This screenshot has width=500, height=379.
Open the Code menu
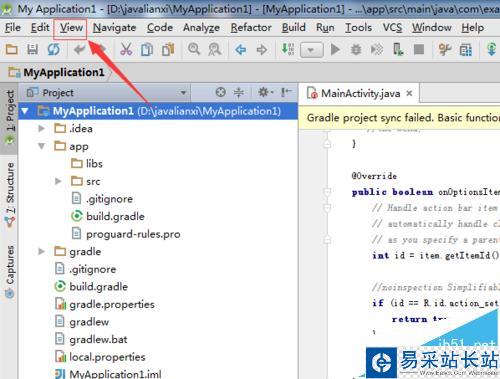(x=160, y=28)
